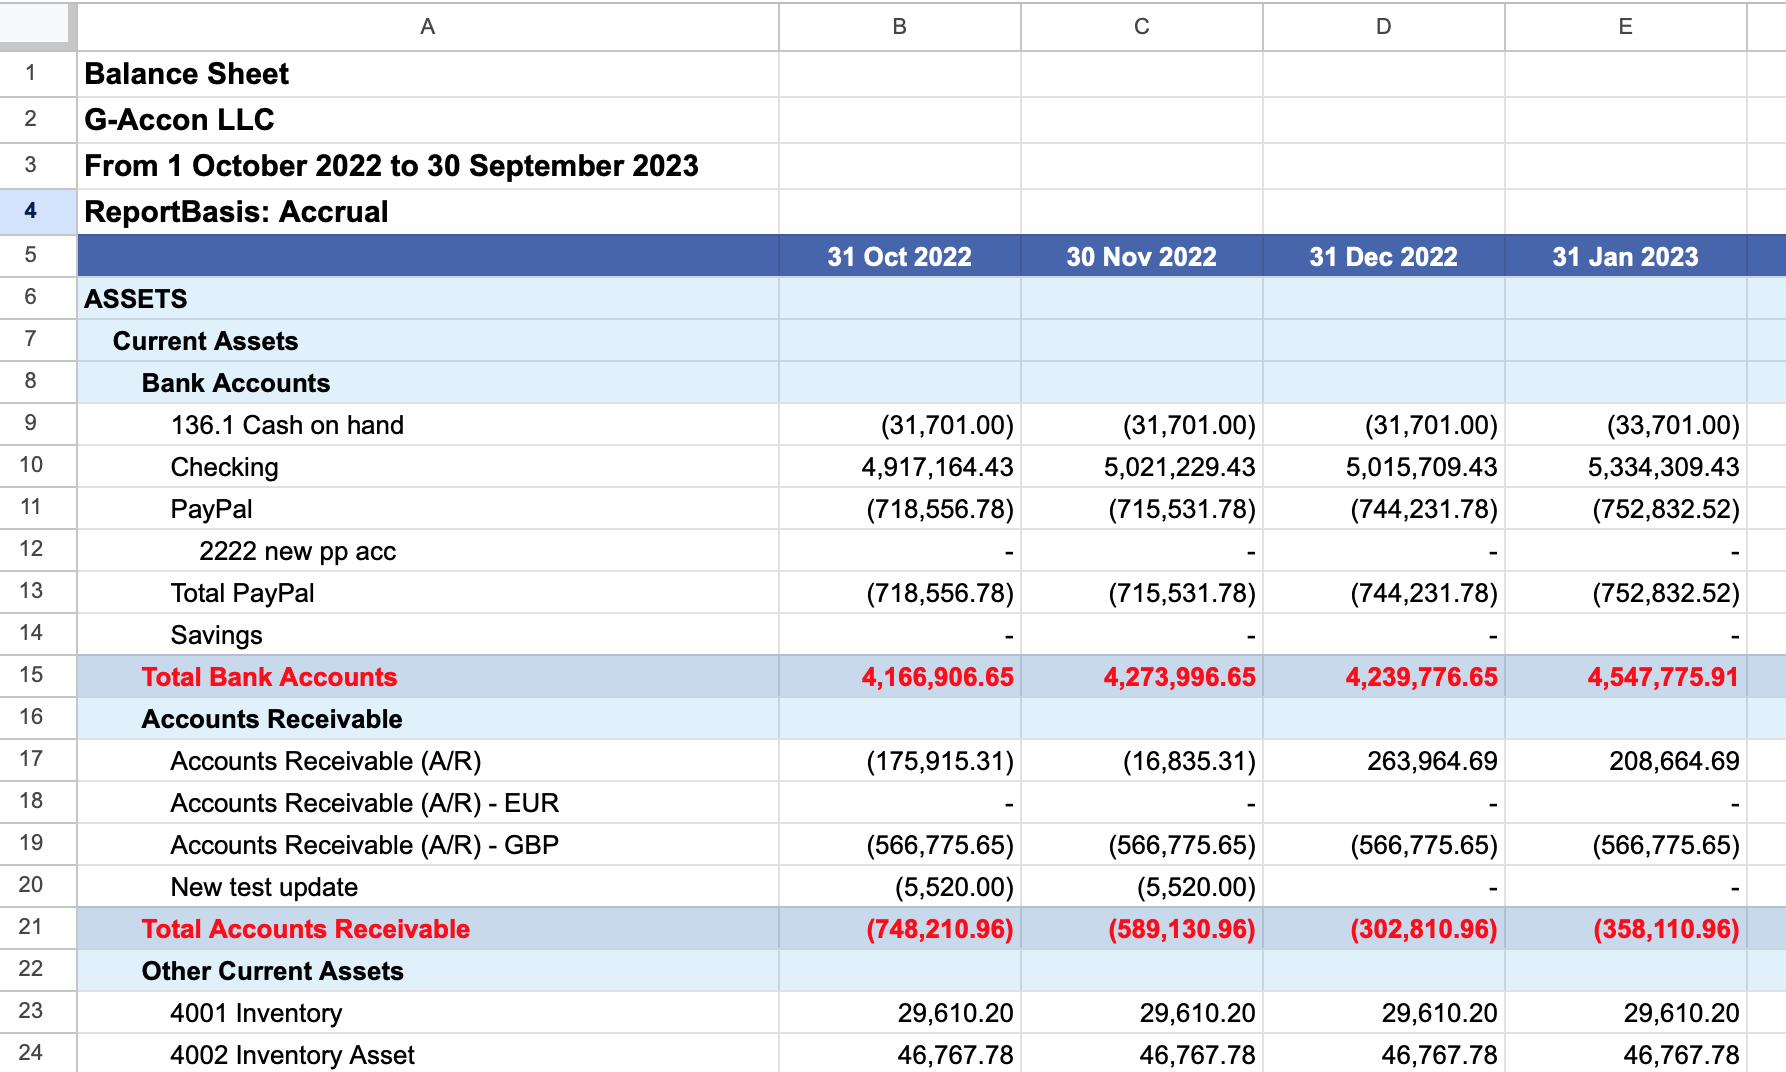1786x1072 pixels.
Task: Select total 4,239,776.65 in December column
Action: tap(1384, 677)
